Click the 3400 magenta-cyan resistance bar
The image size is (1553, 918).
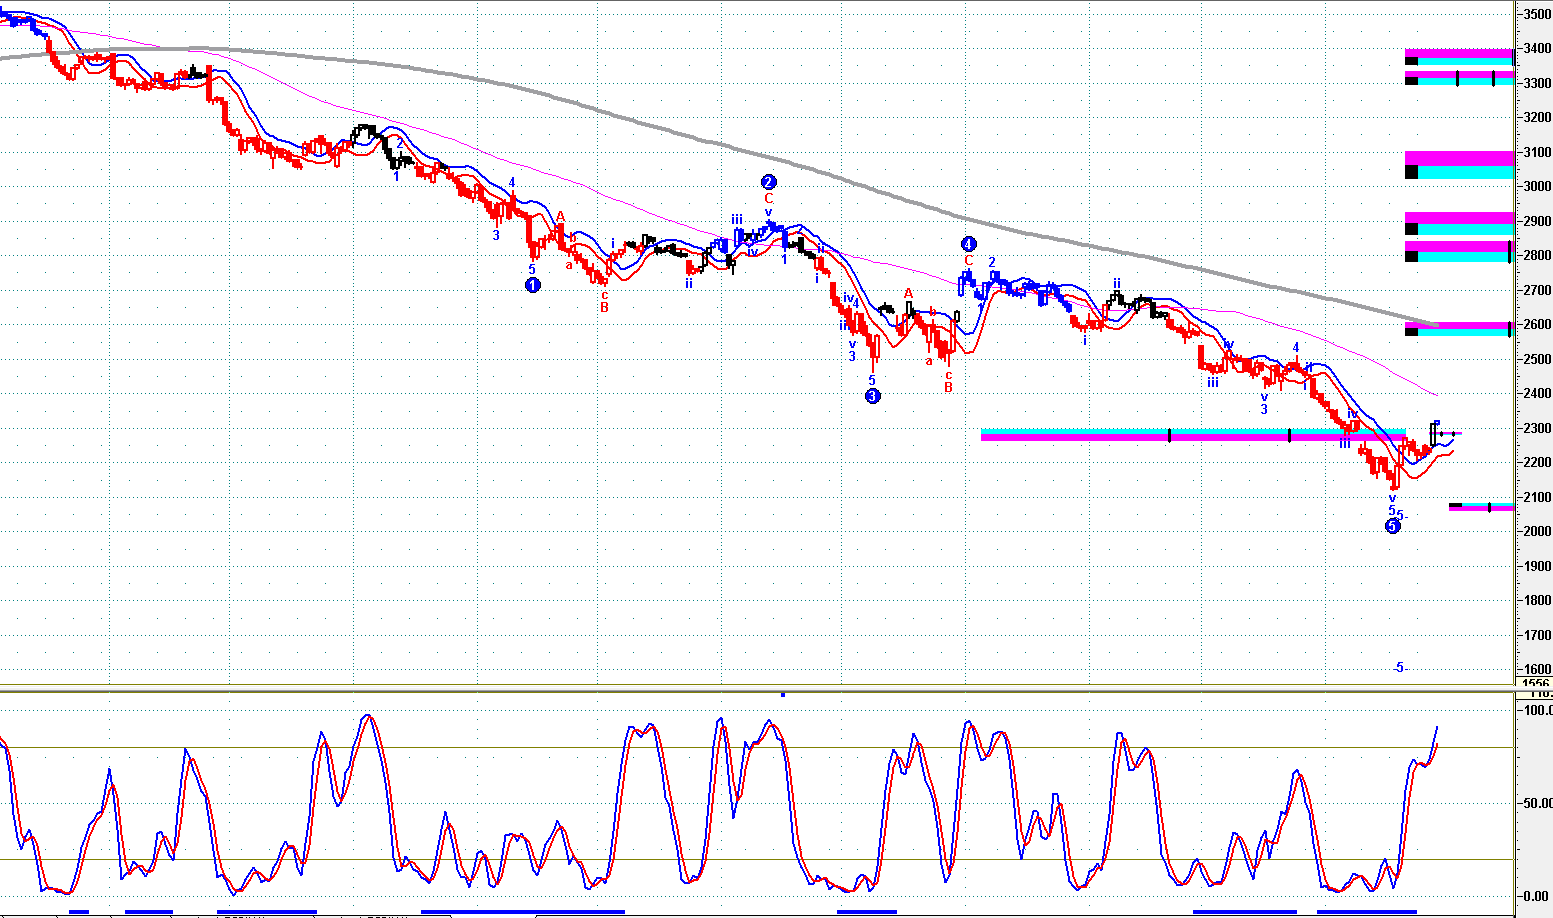(1460, 57)
